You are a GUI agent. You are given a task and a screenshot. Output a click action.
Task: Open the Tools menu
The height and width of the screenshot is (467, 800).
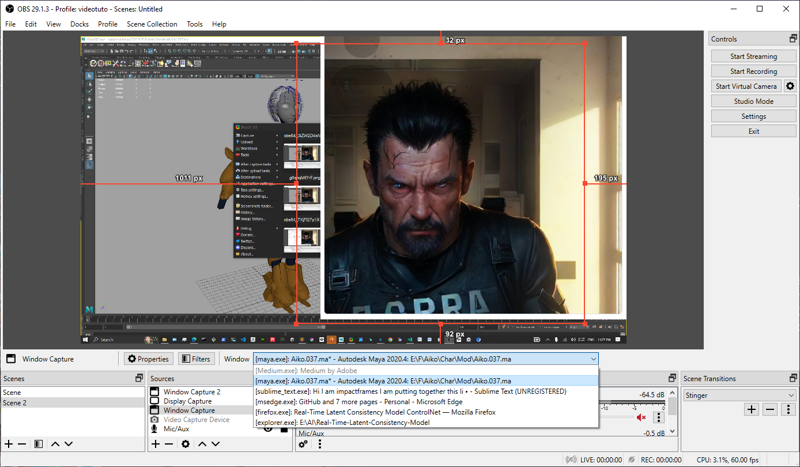194,24
